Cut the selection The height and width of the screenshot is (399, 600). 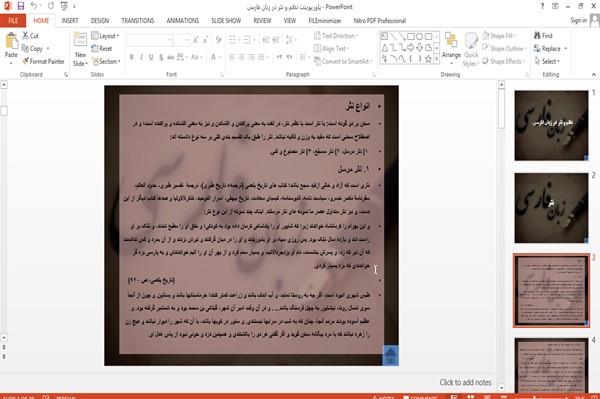coord(31,36)
